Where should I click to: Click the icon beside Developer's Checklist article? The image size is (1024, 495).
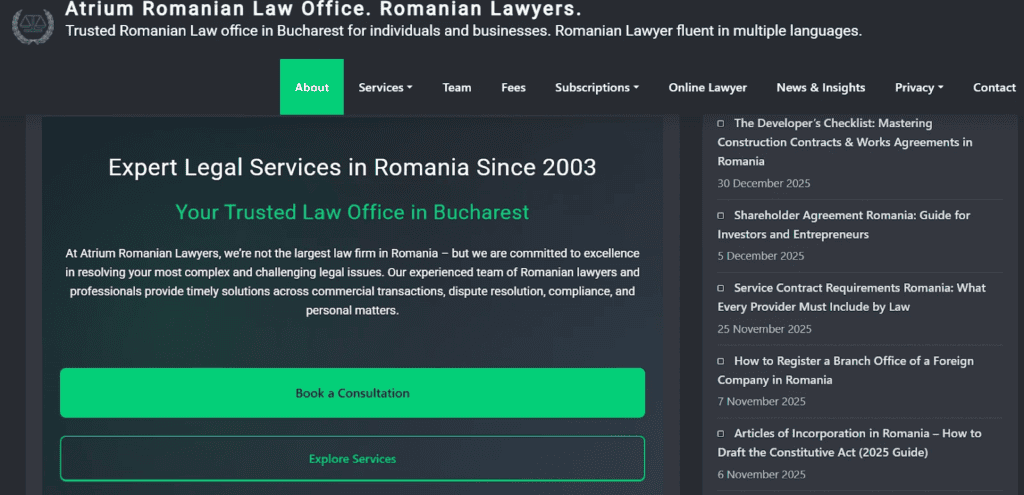721,123
